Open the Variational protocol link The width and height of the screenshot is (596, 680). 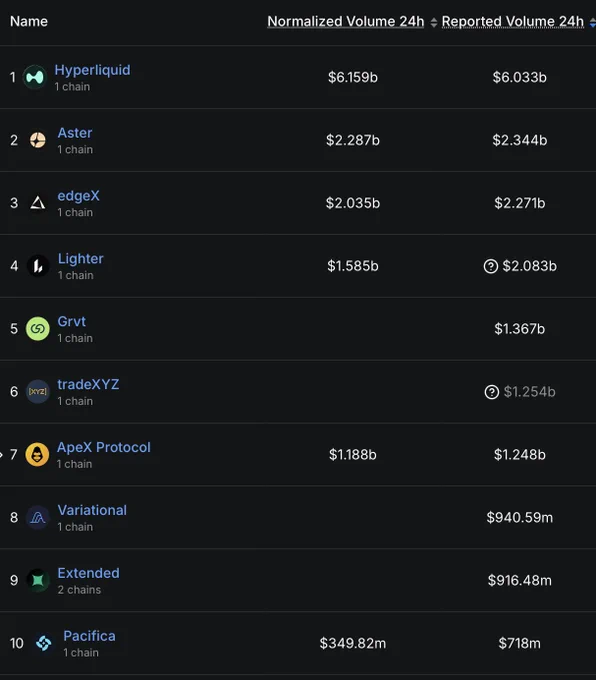pyautogui.click(x=92, y=510)
